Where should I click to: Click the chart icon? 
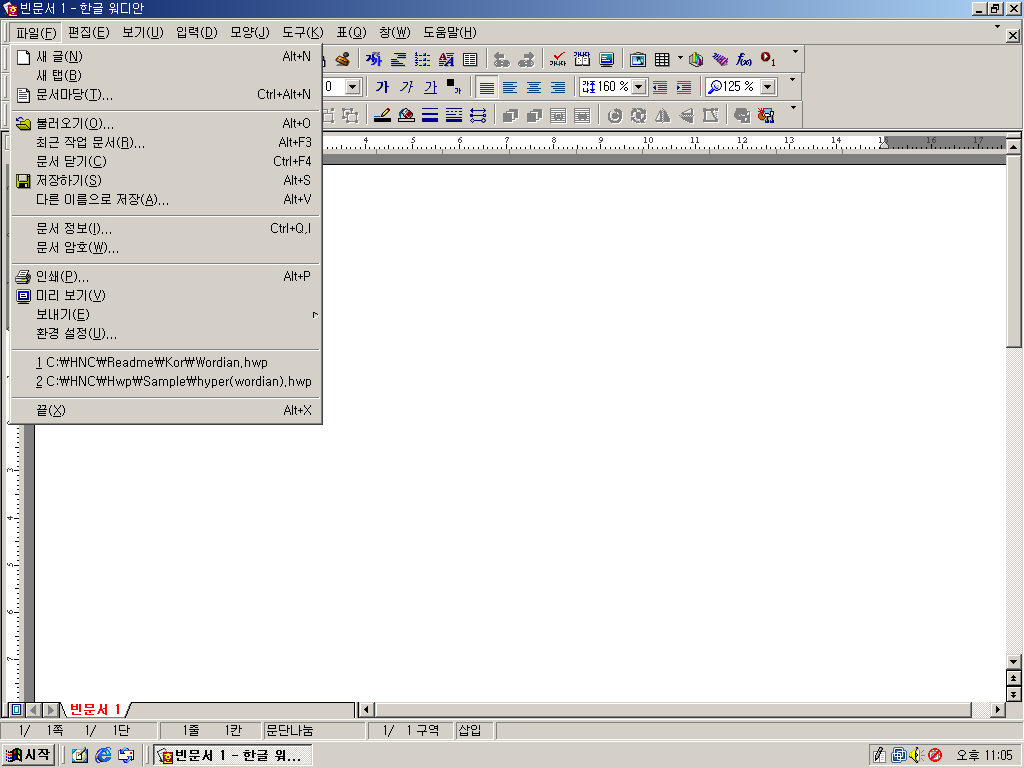696,59
